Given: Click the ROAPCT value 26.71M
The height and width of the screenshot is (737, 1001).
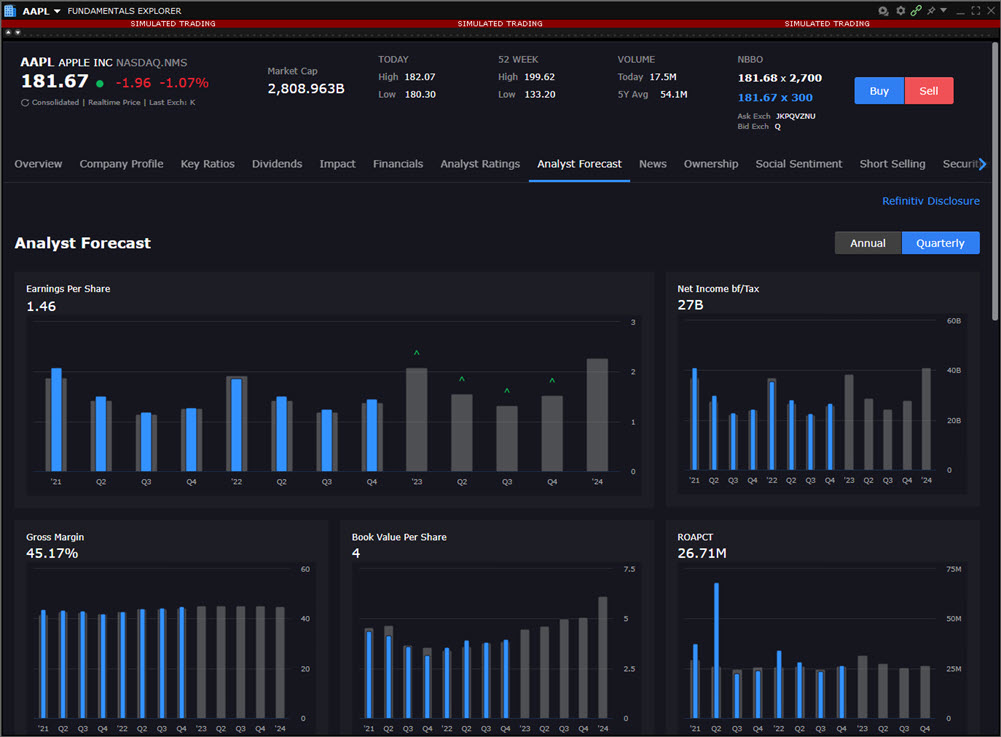Looking at the screenshot, I should click(702, 554).
